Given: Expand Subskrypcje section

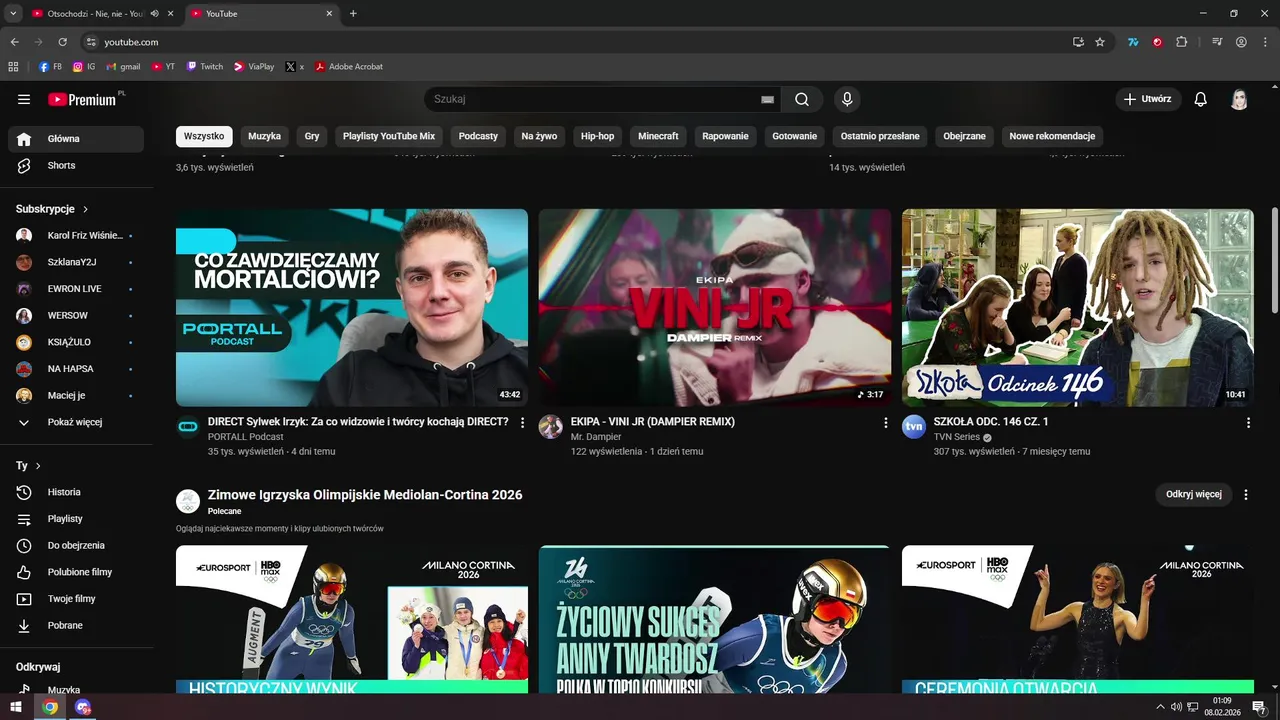Looking at the screenshot, I should click(52, 209).
